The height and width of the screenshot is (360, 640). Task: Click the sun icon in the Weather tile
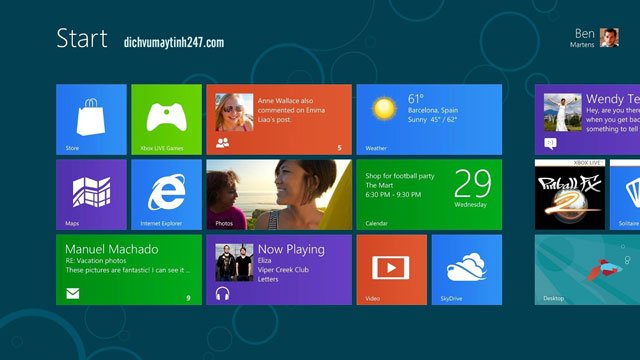coord(384,108)
